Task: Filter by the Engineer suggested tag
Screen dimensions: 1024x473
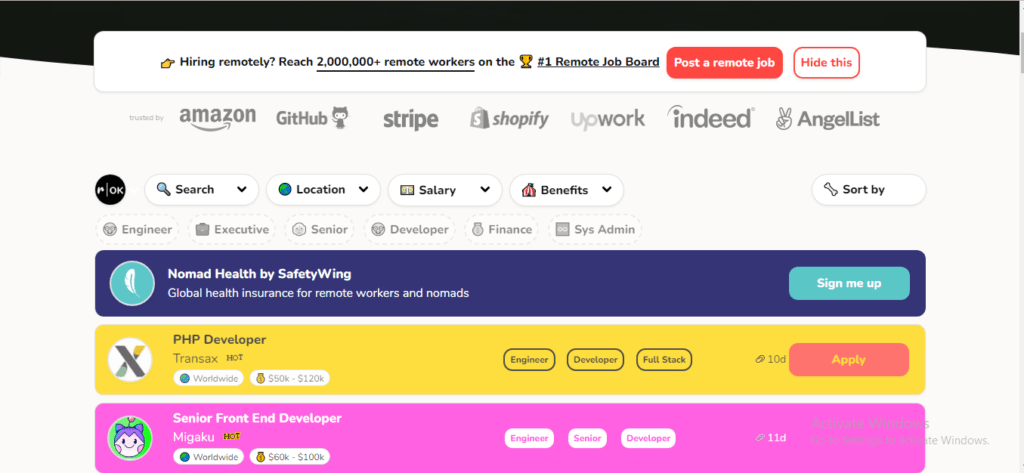Action: point(137,229)
